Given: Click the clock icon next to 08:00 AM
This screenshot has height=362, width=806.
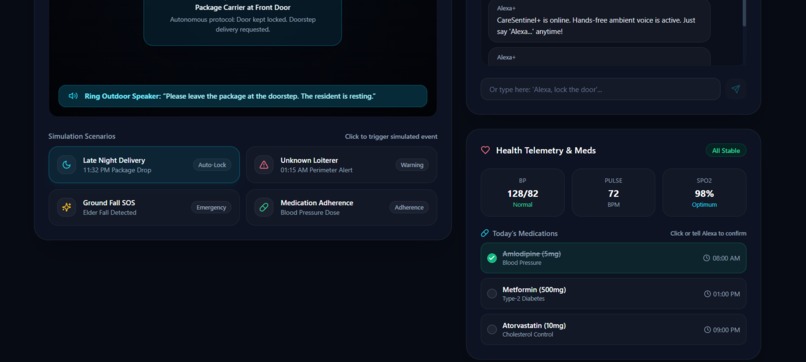Looking at the screenshot, I should point(706,258).
